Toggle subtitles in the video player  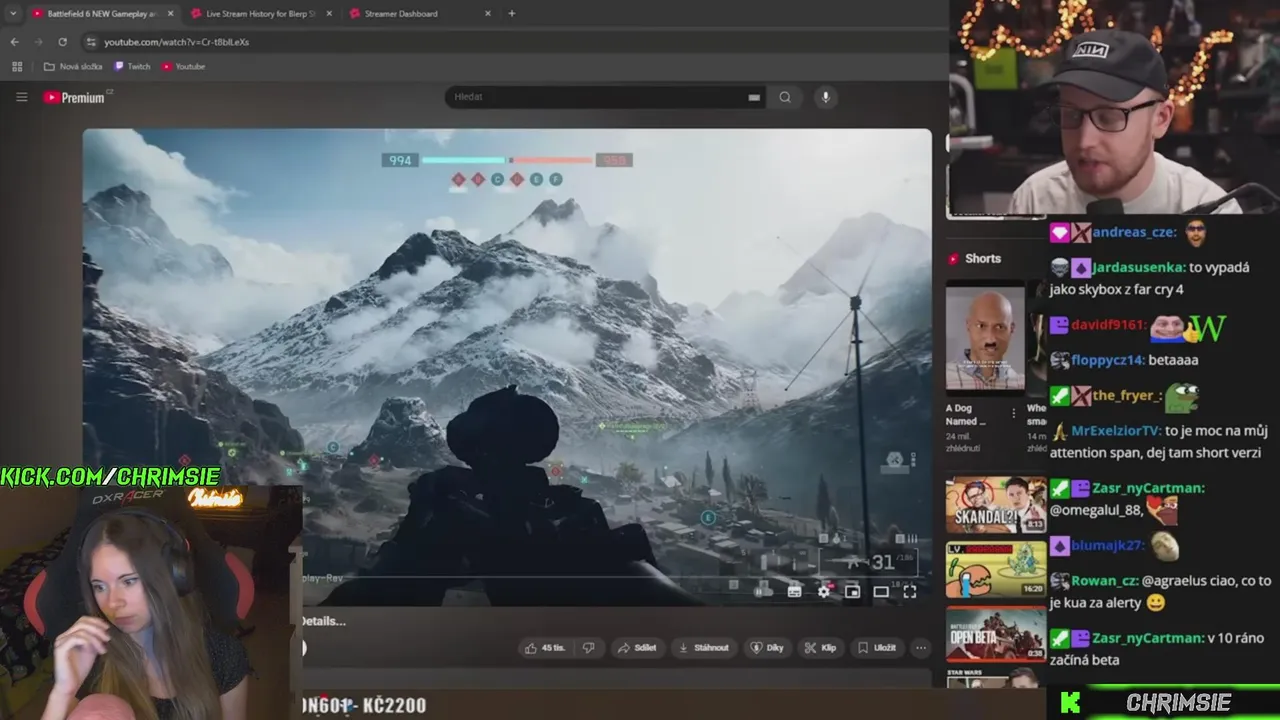(794, 591)
